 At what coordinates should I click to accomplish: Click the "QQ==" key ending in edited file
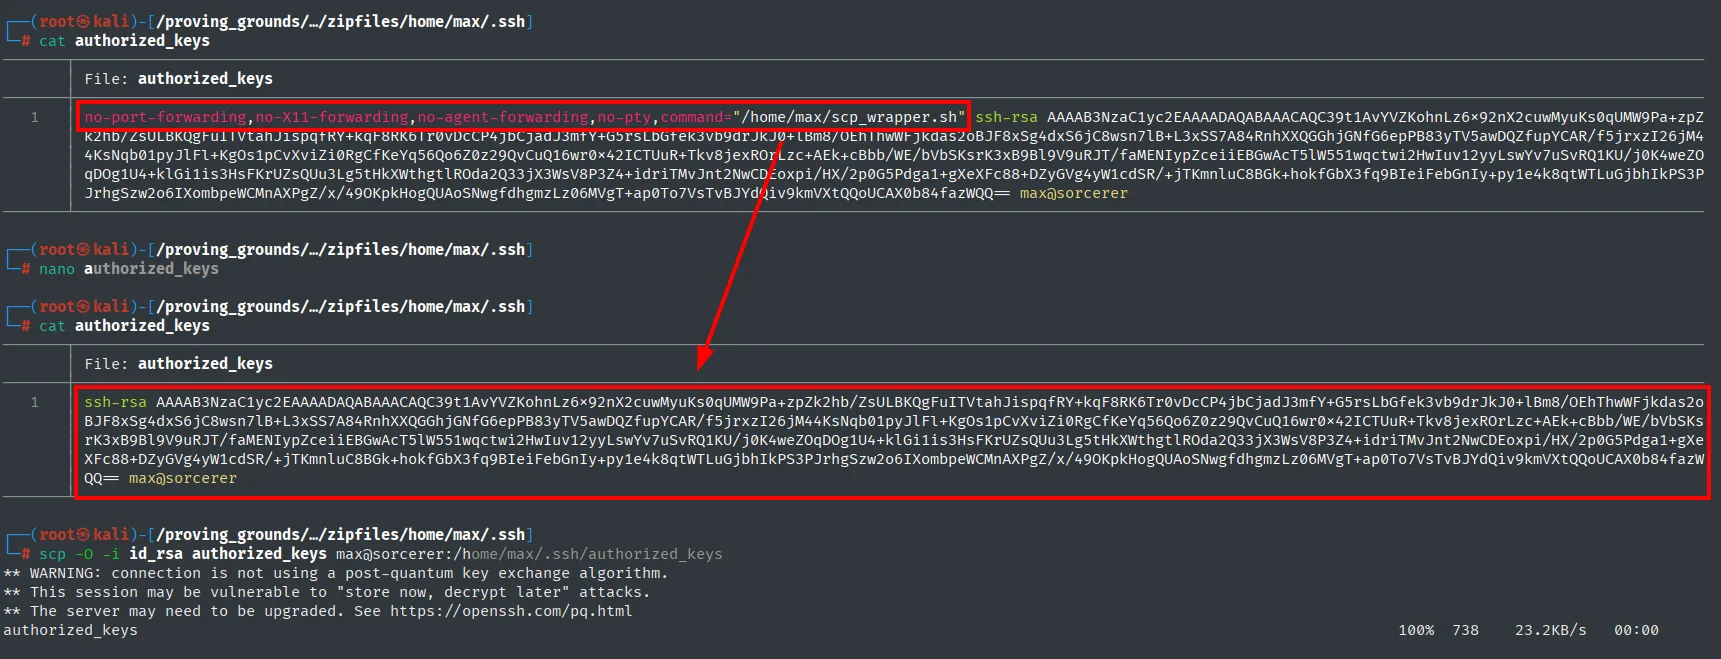101,479
